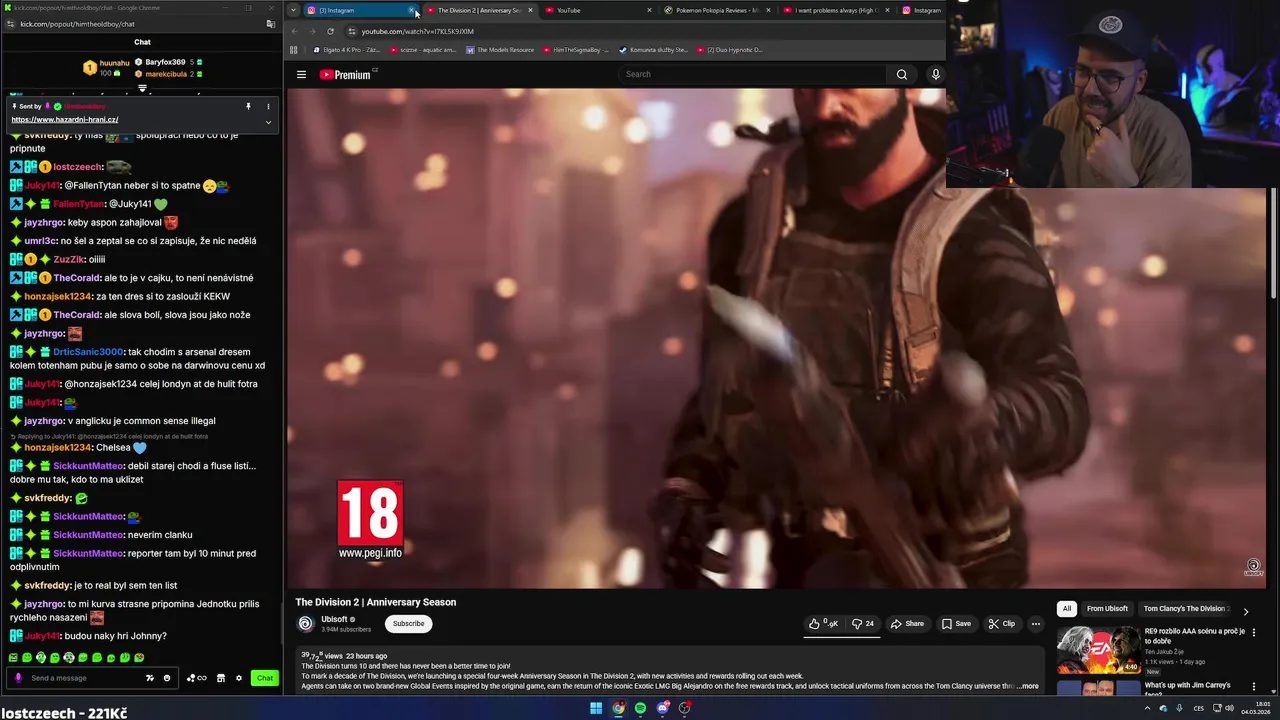Open Chrome apps grid in bookmarks bar
Screen dimensions: 1280x720
tap(293, 50)
